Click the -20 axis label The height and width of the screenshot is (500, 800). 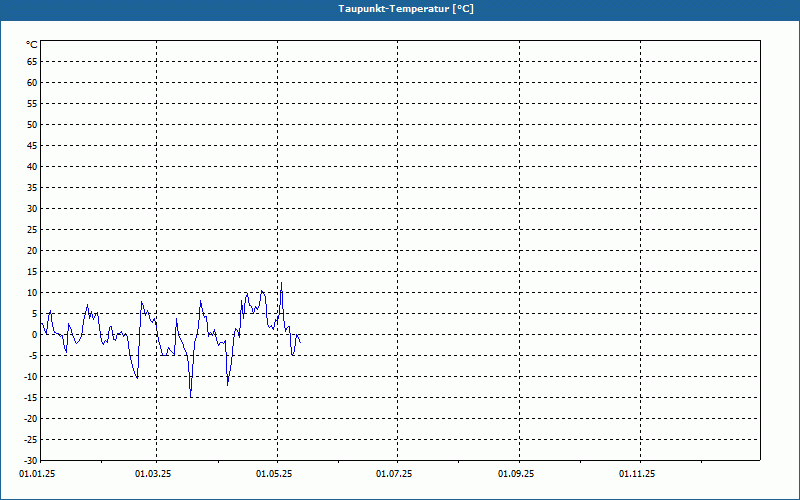click(31, 418)
